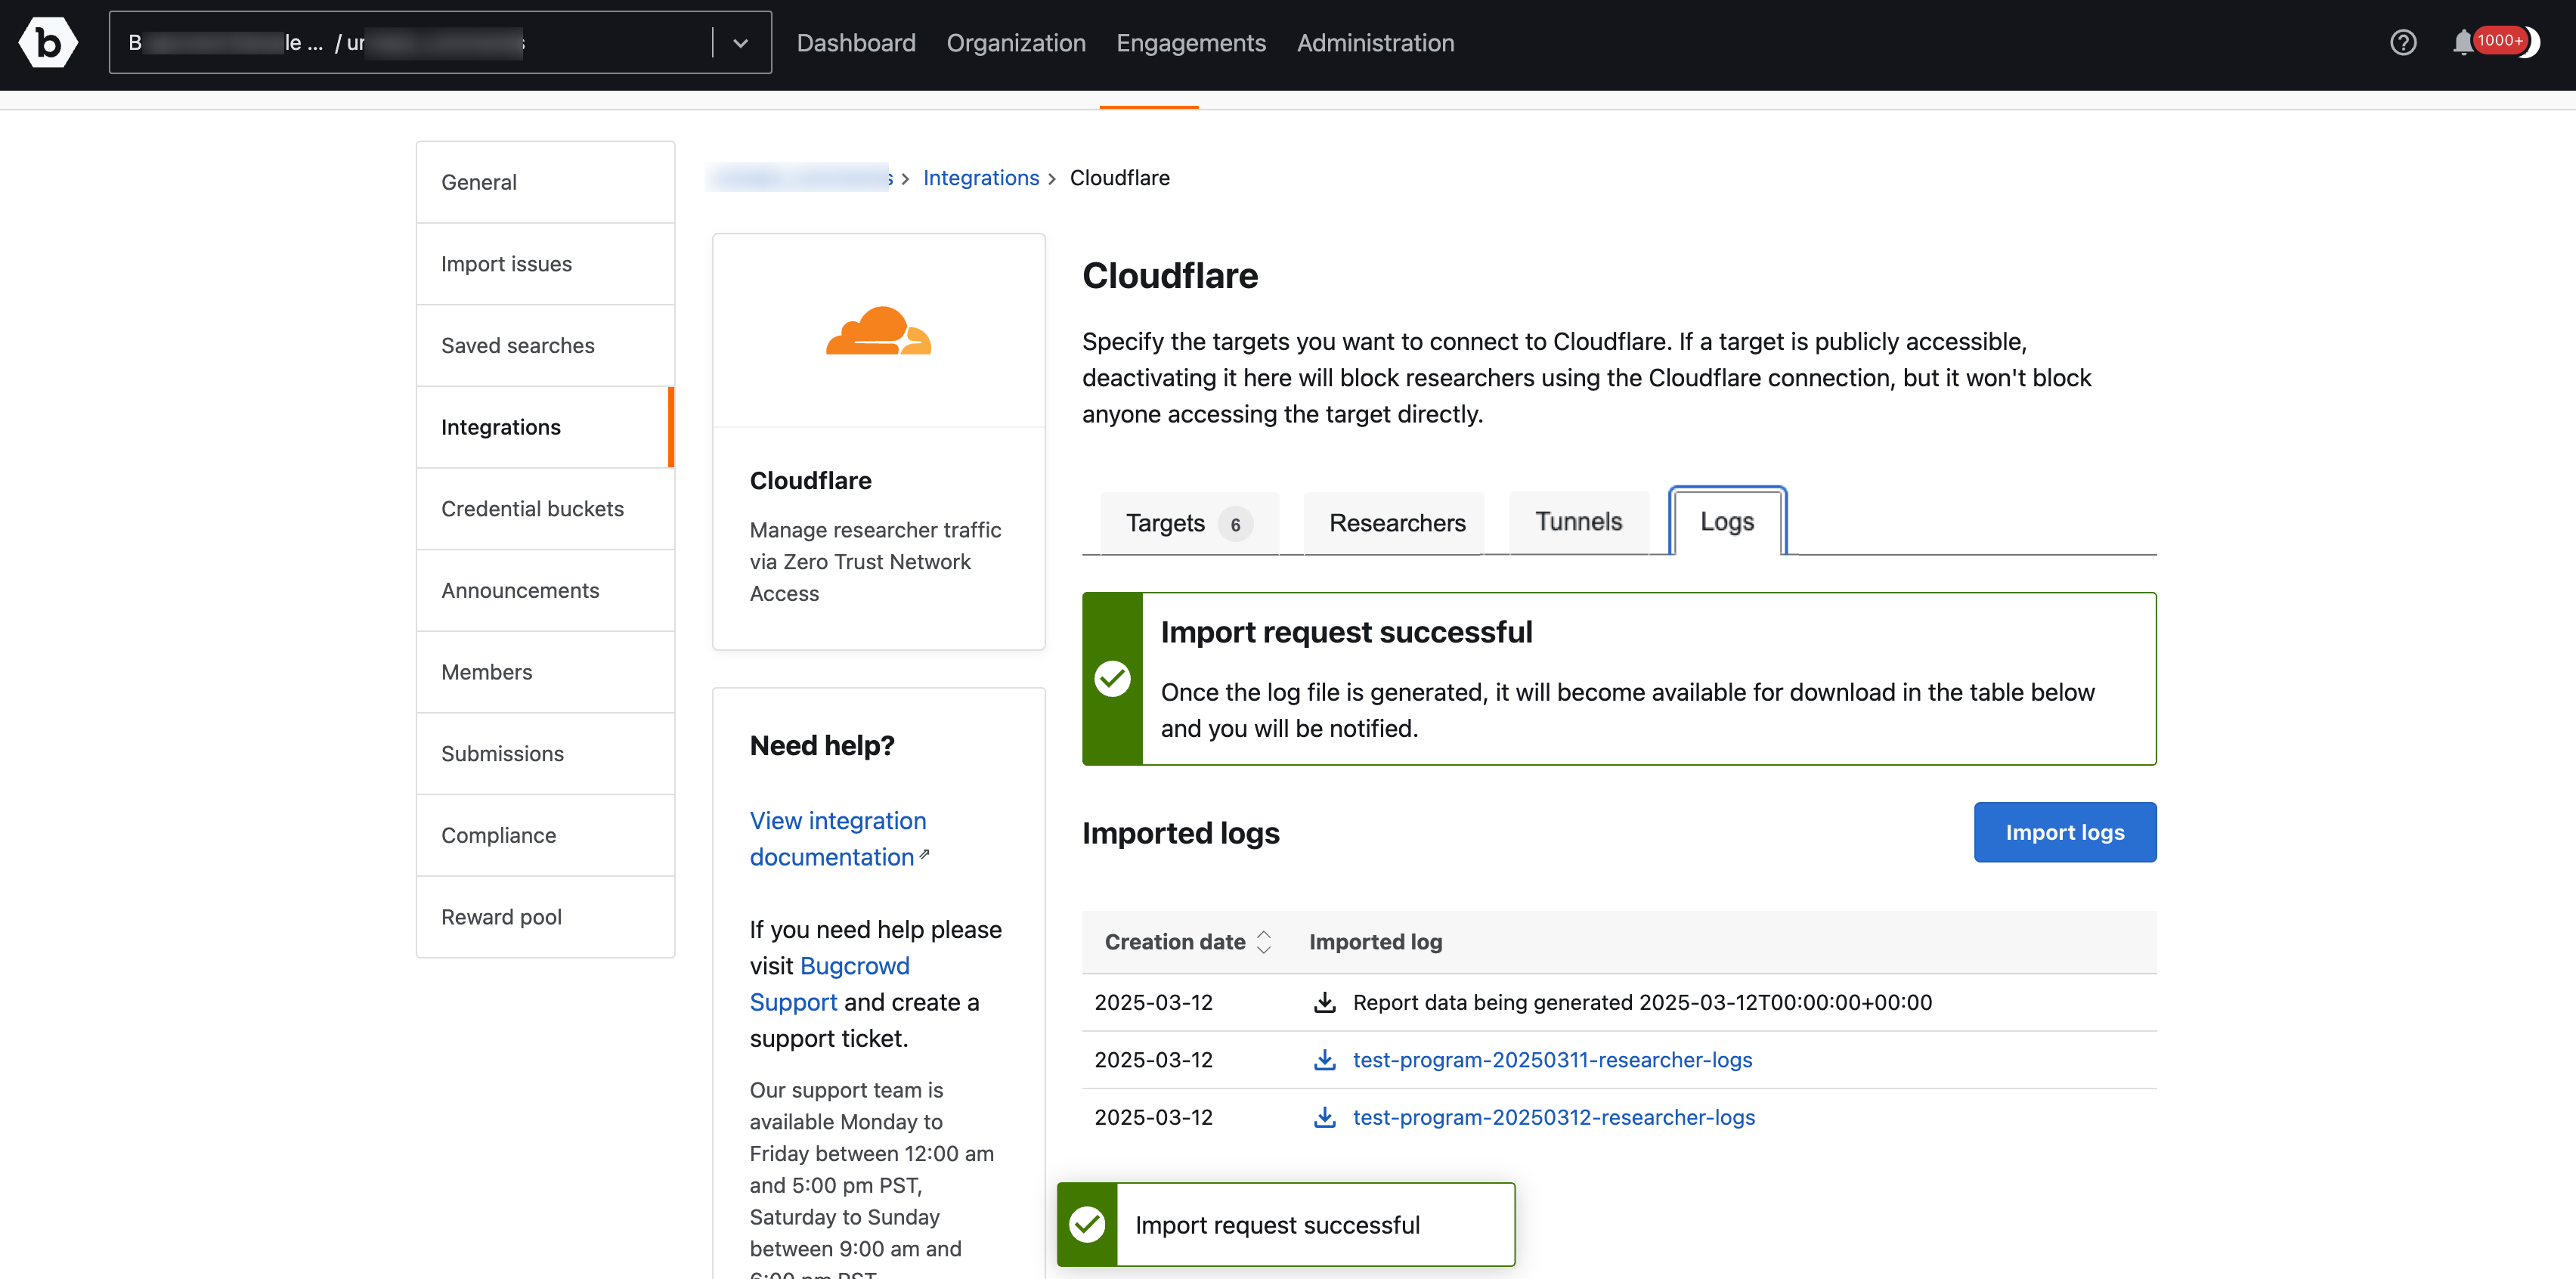Click Import request successful toast message
This screenshot has width=2576, height=1279.
pos(1286,1225)
